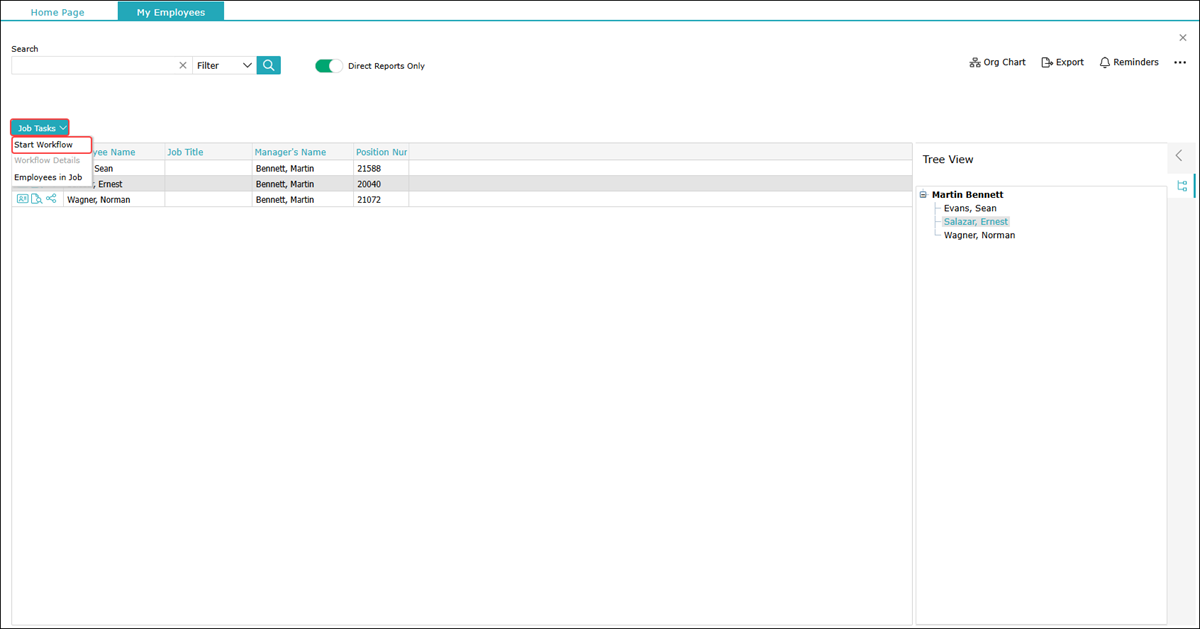Choose Start Workflow from the Job Tasks menu
Image resolution: width=1200 pixels, height=629 pixels.
pyautogui.click(x=44, y=145)
